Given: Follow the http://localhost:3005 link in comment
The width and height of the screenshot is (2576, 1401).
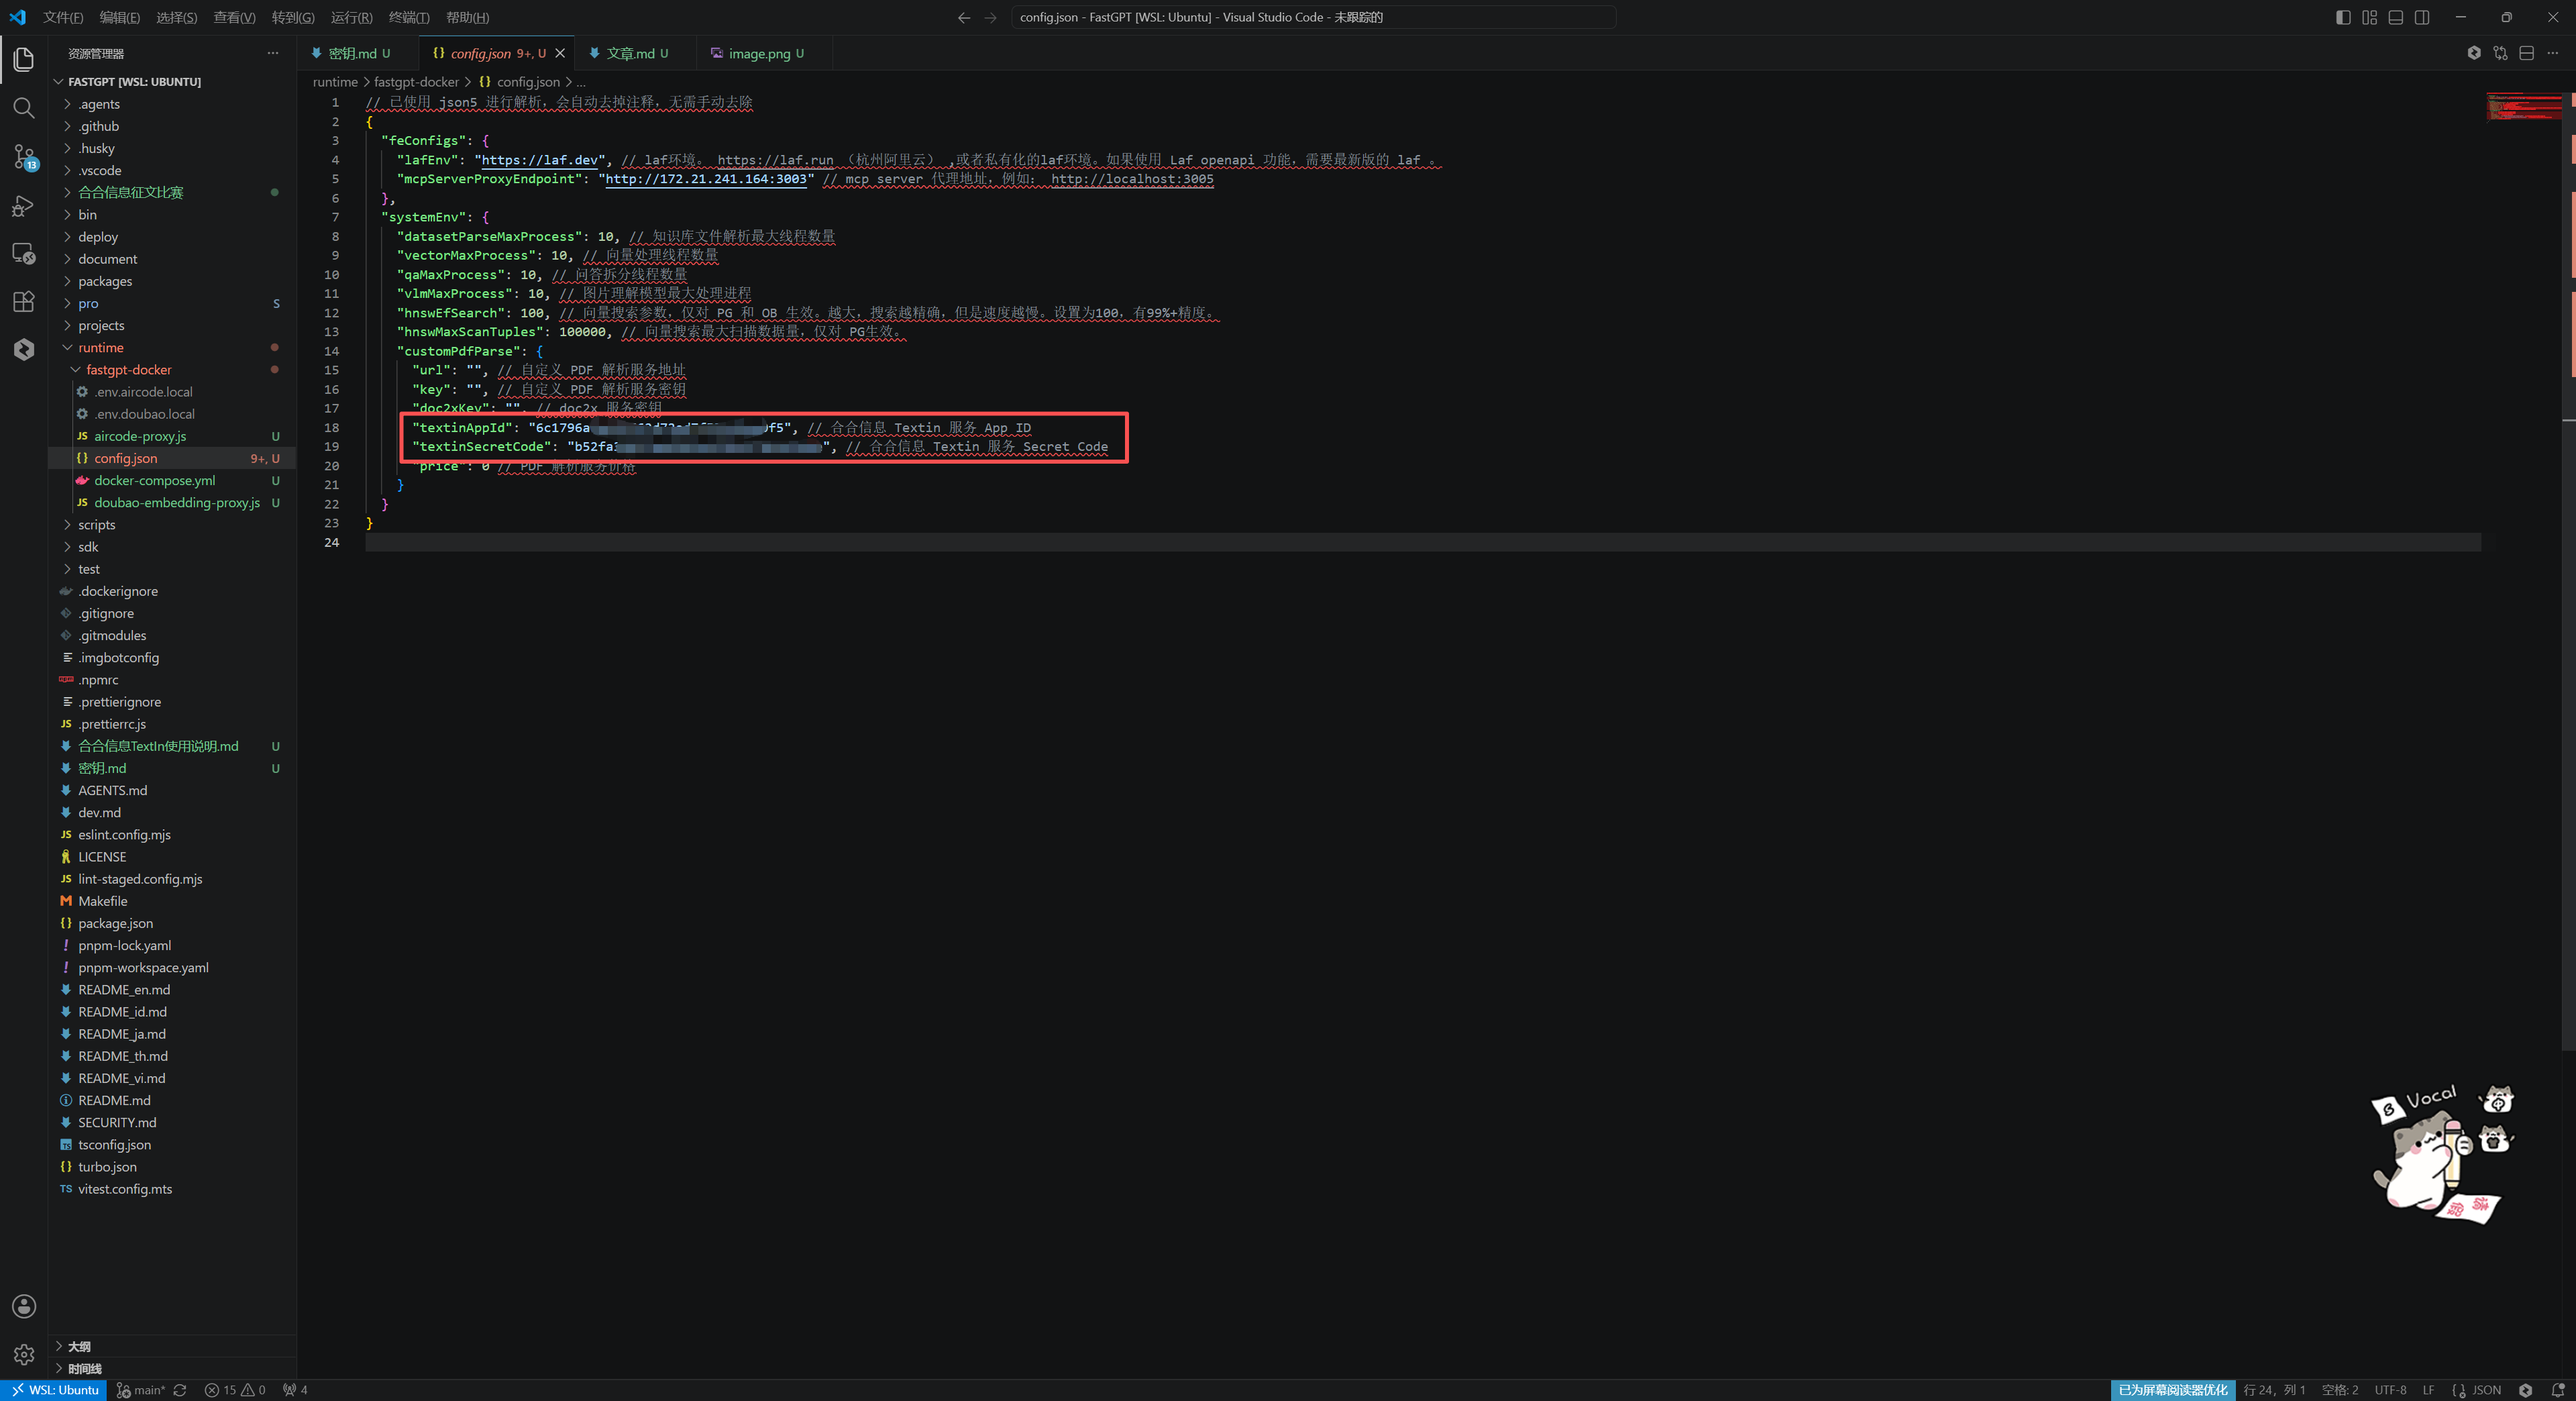Looking at the screenshot, I should click(x=1132, y=179).
